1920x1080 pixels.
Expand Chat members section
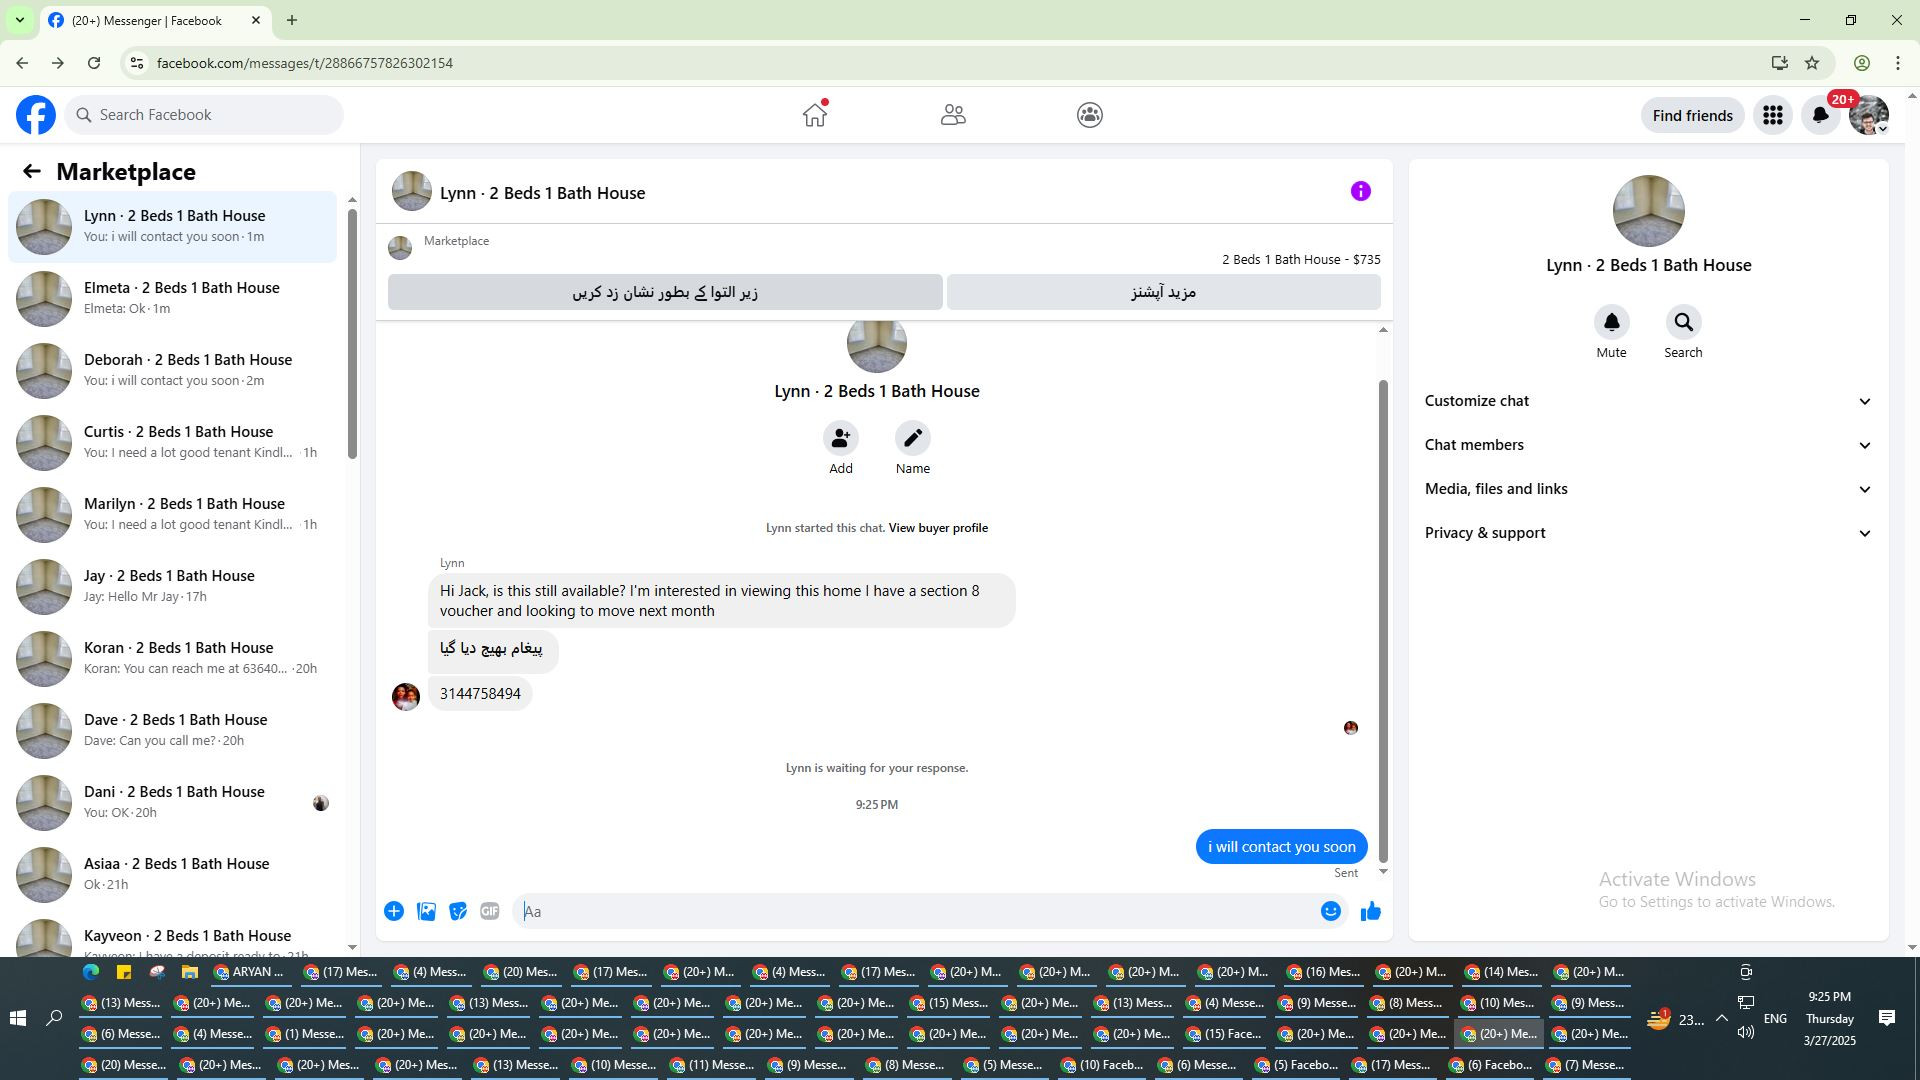point(1649,445)
